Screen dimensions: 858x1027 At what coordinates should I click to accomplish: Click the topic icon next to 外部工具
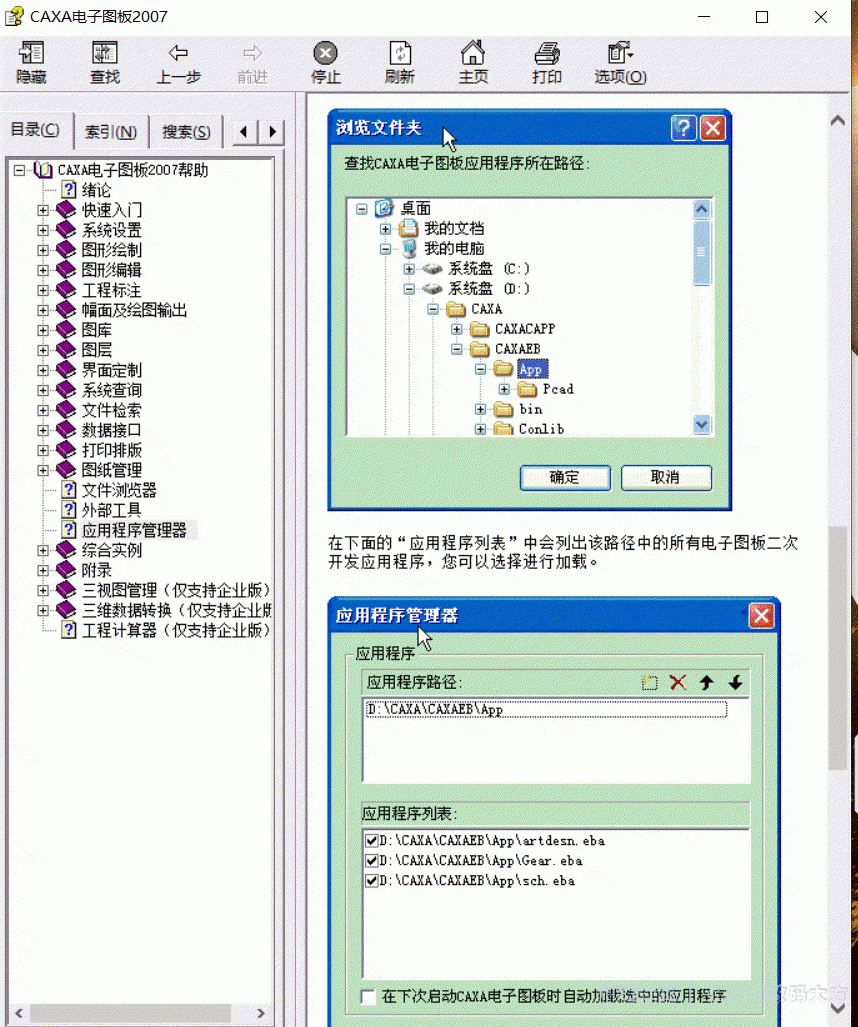click(x=69, y=510)
